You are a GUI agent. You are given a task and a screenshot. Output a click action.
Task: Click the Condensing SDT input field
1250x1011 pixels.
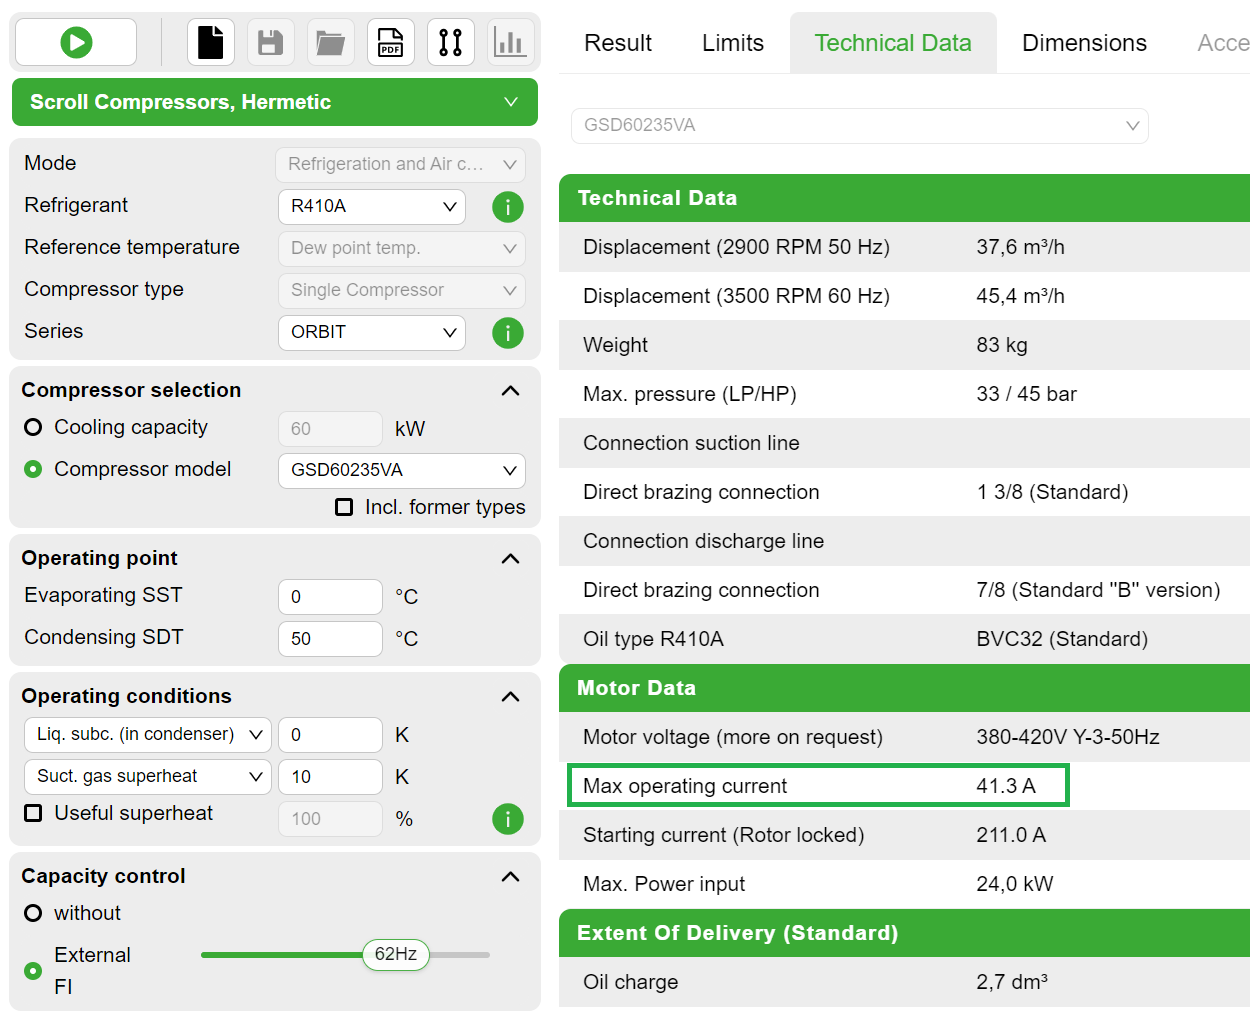pyautogui.click(x=330, y=639)
